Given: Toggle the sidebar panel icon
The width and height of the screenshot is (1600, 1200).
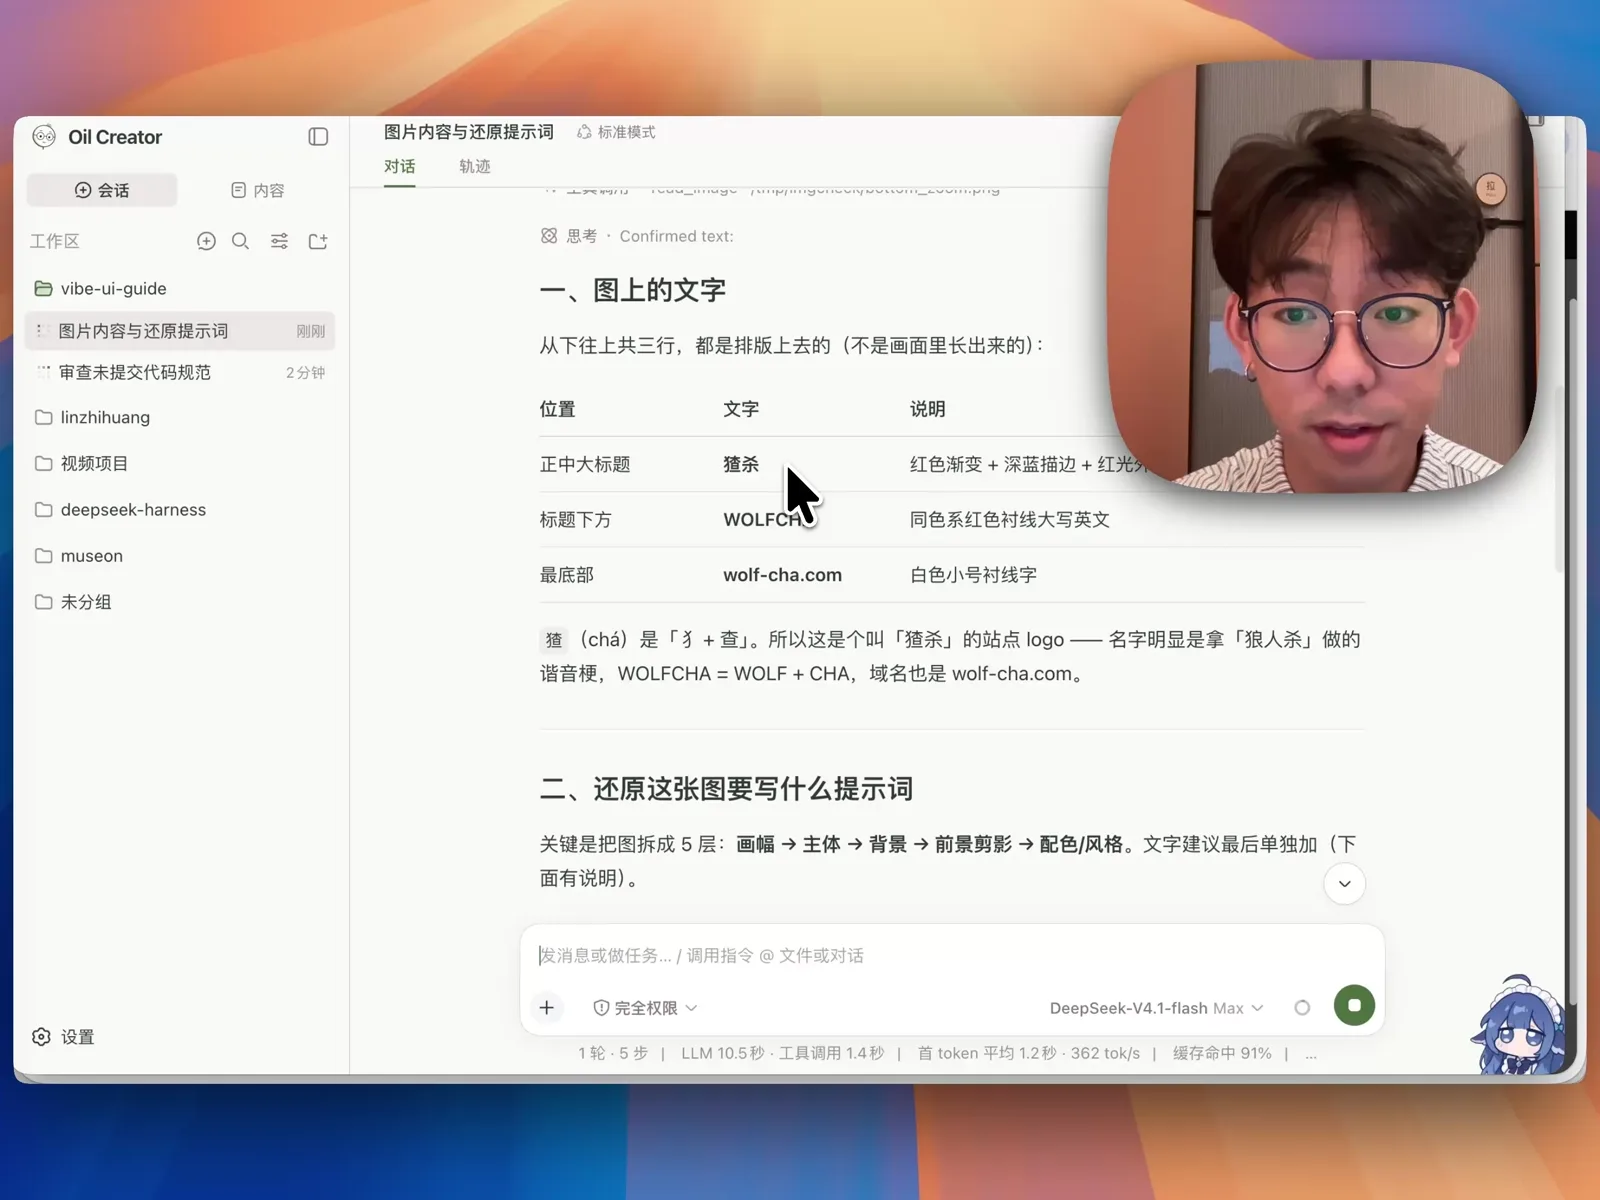Looking at the screenshot, I should 318,137.
